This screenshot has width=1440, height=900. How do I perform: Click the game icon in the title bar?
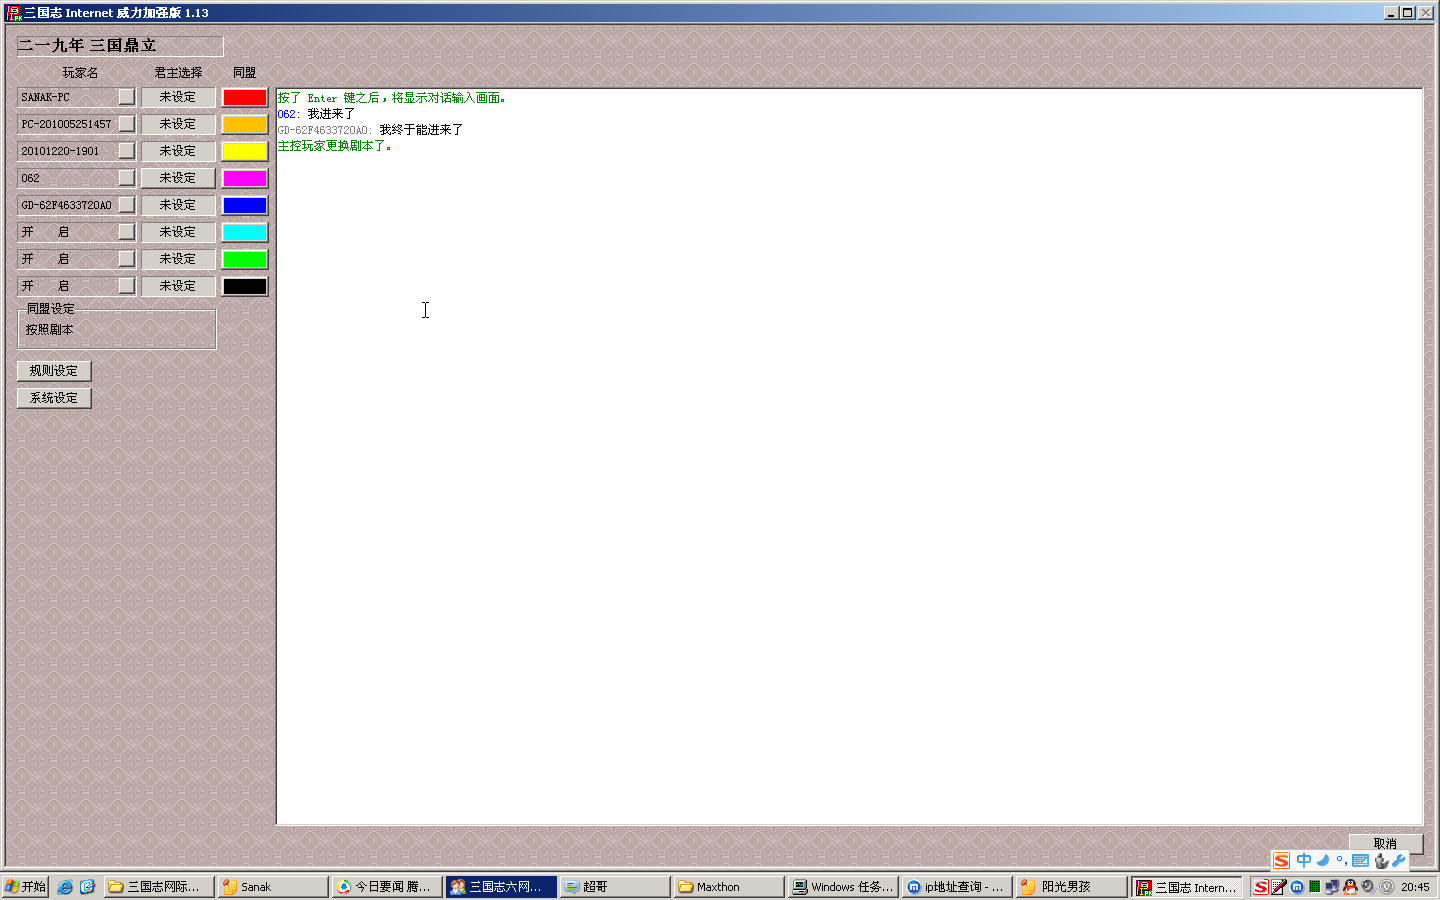click(x=14, y=13)
